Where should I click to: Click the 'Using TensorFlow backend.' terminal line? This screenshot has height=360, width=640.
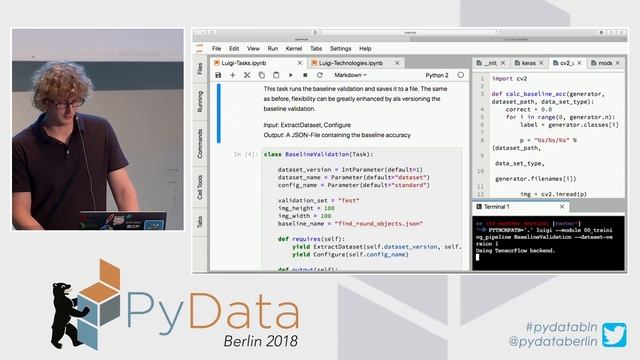[515, 251]
